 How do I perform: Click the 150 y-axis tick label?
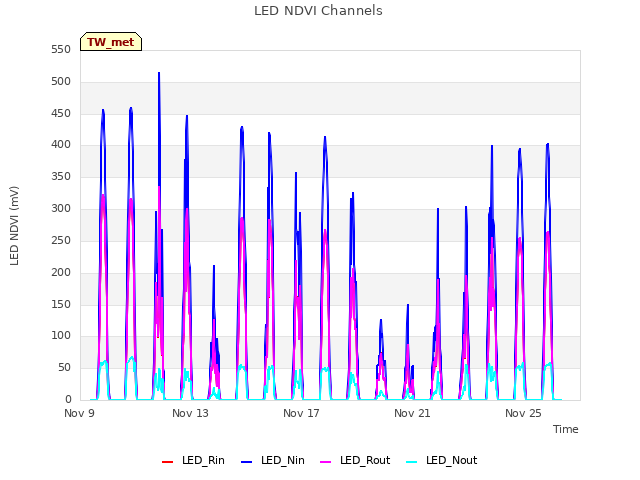pos(61,304)
